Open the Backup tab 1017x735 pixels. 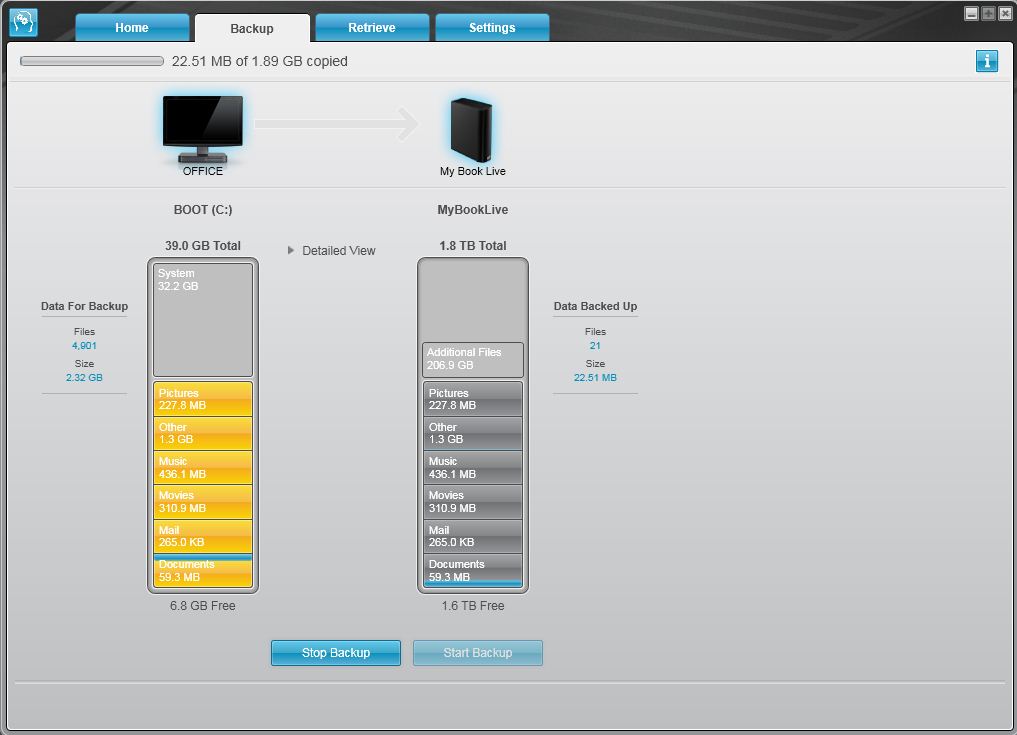click(x=252, y=28)
